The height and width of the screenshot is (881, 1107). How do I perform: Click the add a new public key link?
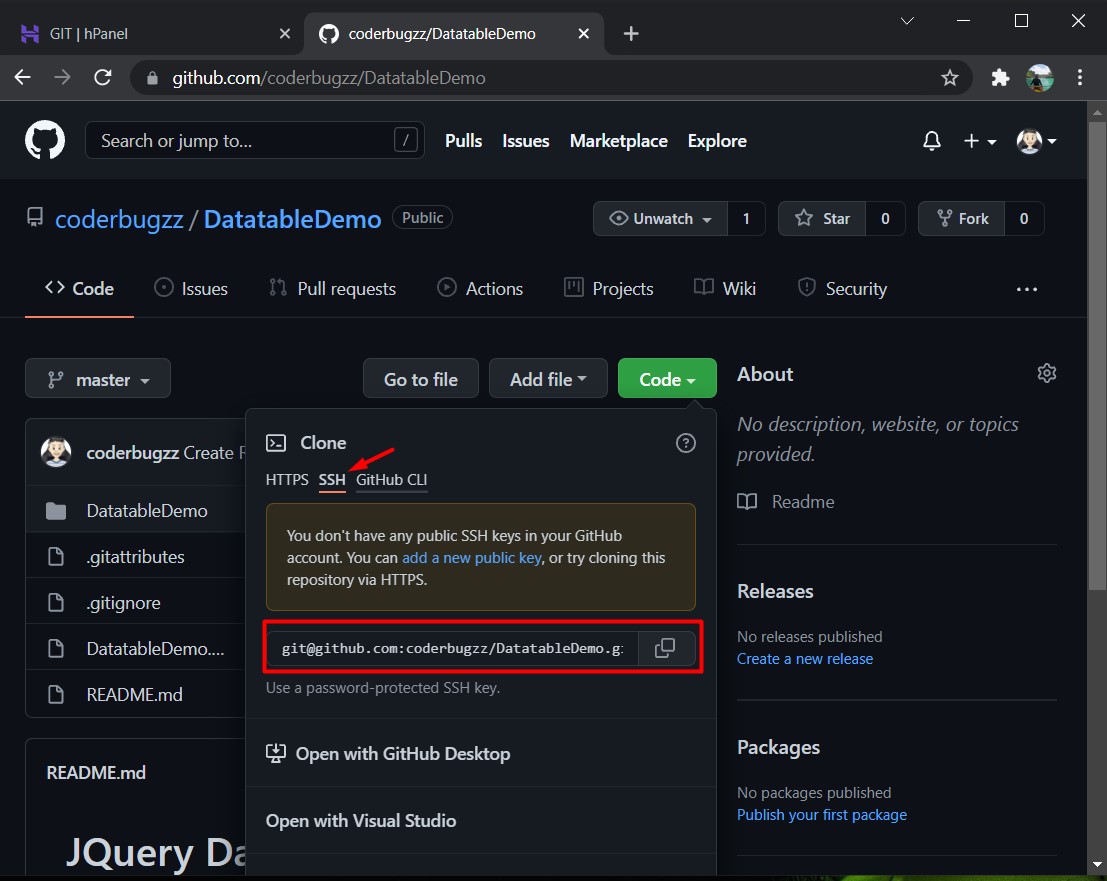(471, 557)
